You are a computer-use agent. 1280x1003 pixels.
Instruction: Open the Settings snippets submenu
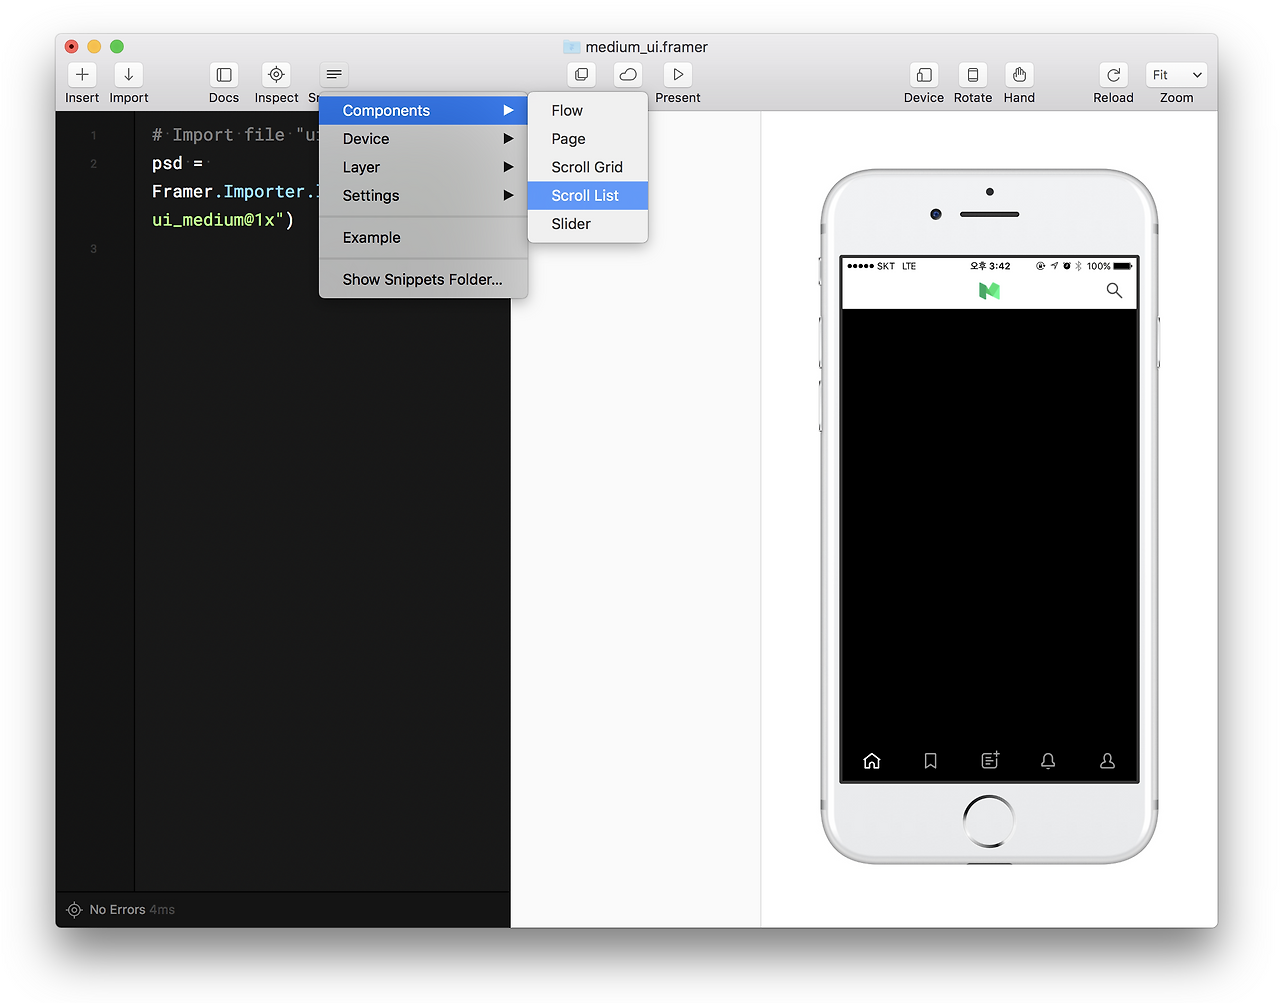pyautogui.click(x=423, y=196)
